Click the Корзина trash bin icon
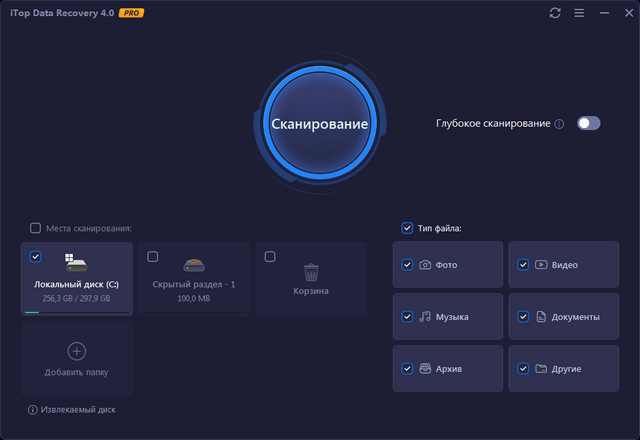The width and height of the screenshot is (640, 440). click(x=311, y=271)
